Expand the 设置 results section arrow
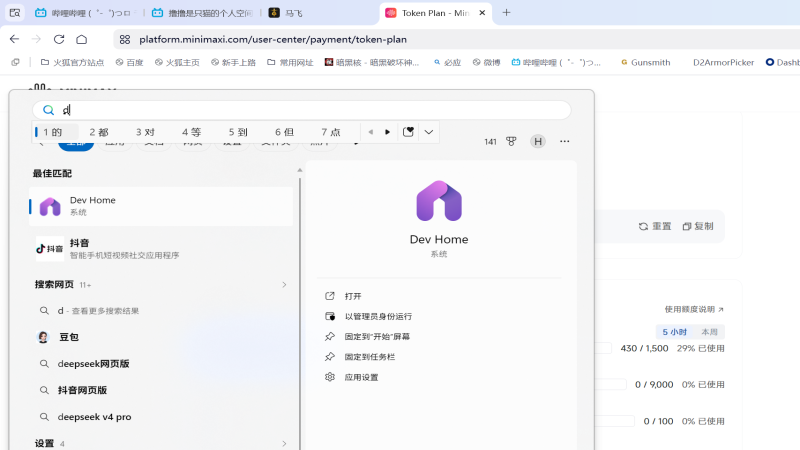Screen dimensions: 800x450 284,443
